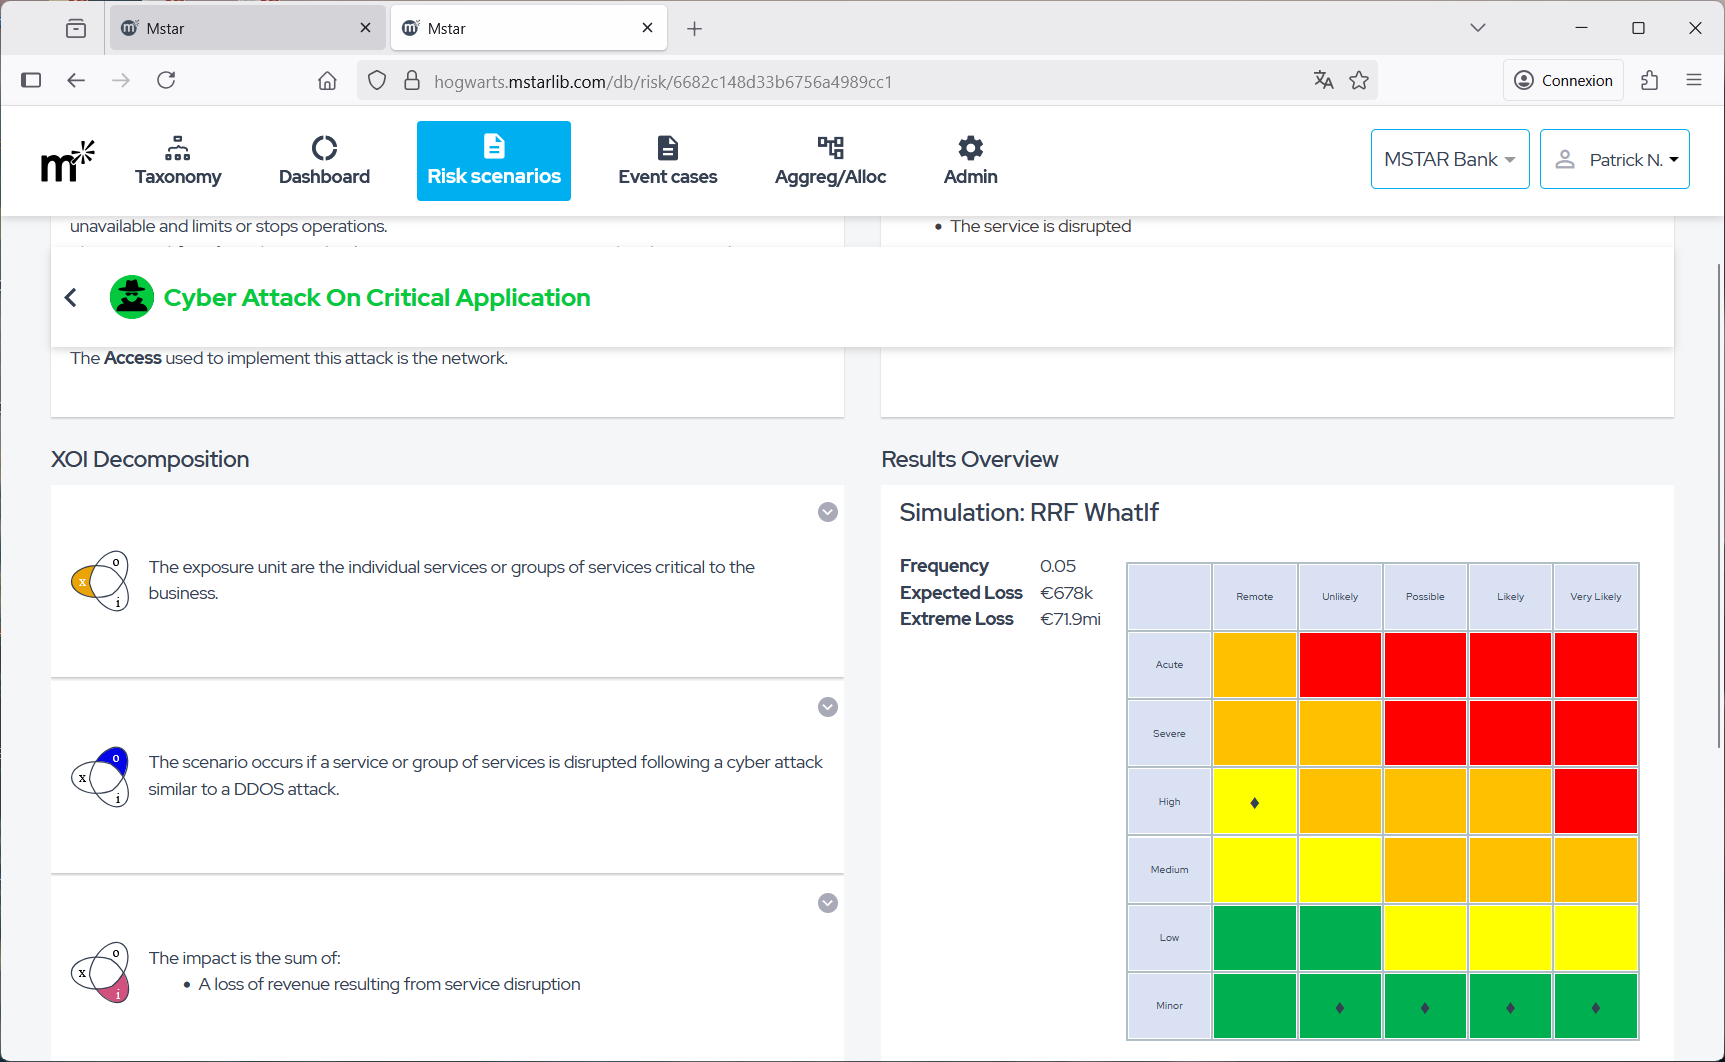The width and height of the screenshot is (1725, 1062).
Task: Open the Patrick N. user menu
Action: (1615, 159)
